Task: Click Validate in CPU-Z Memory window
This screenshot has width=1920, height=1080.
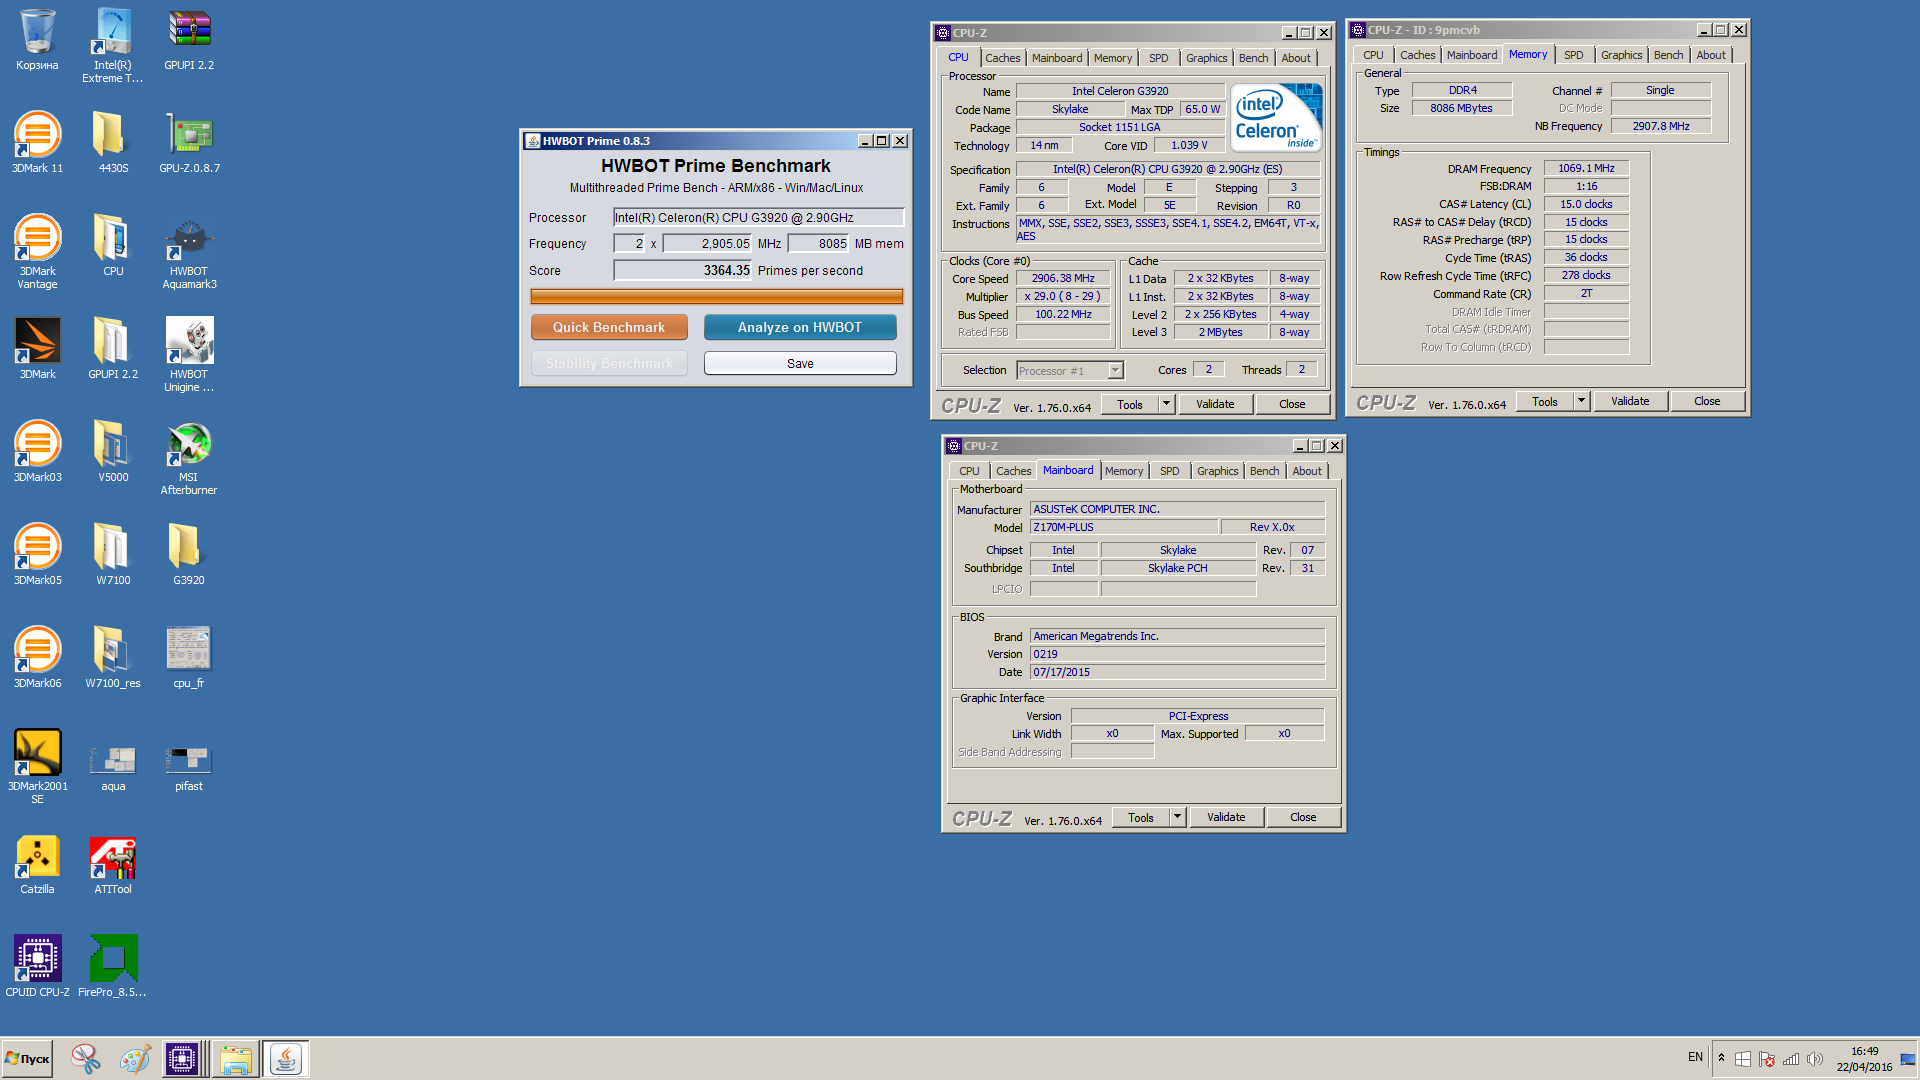Action: coord(1630,401)
